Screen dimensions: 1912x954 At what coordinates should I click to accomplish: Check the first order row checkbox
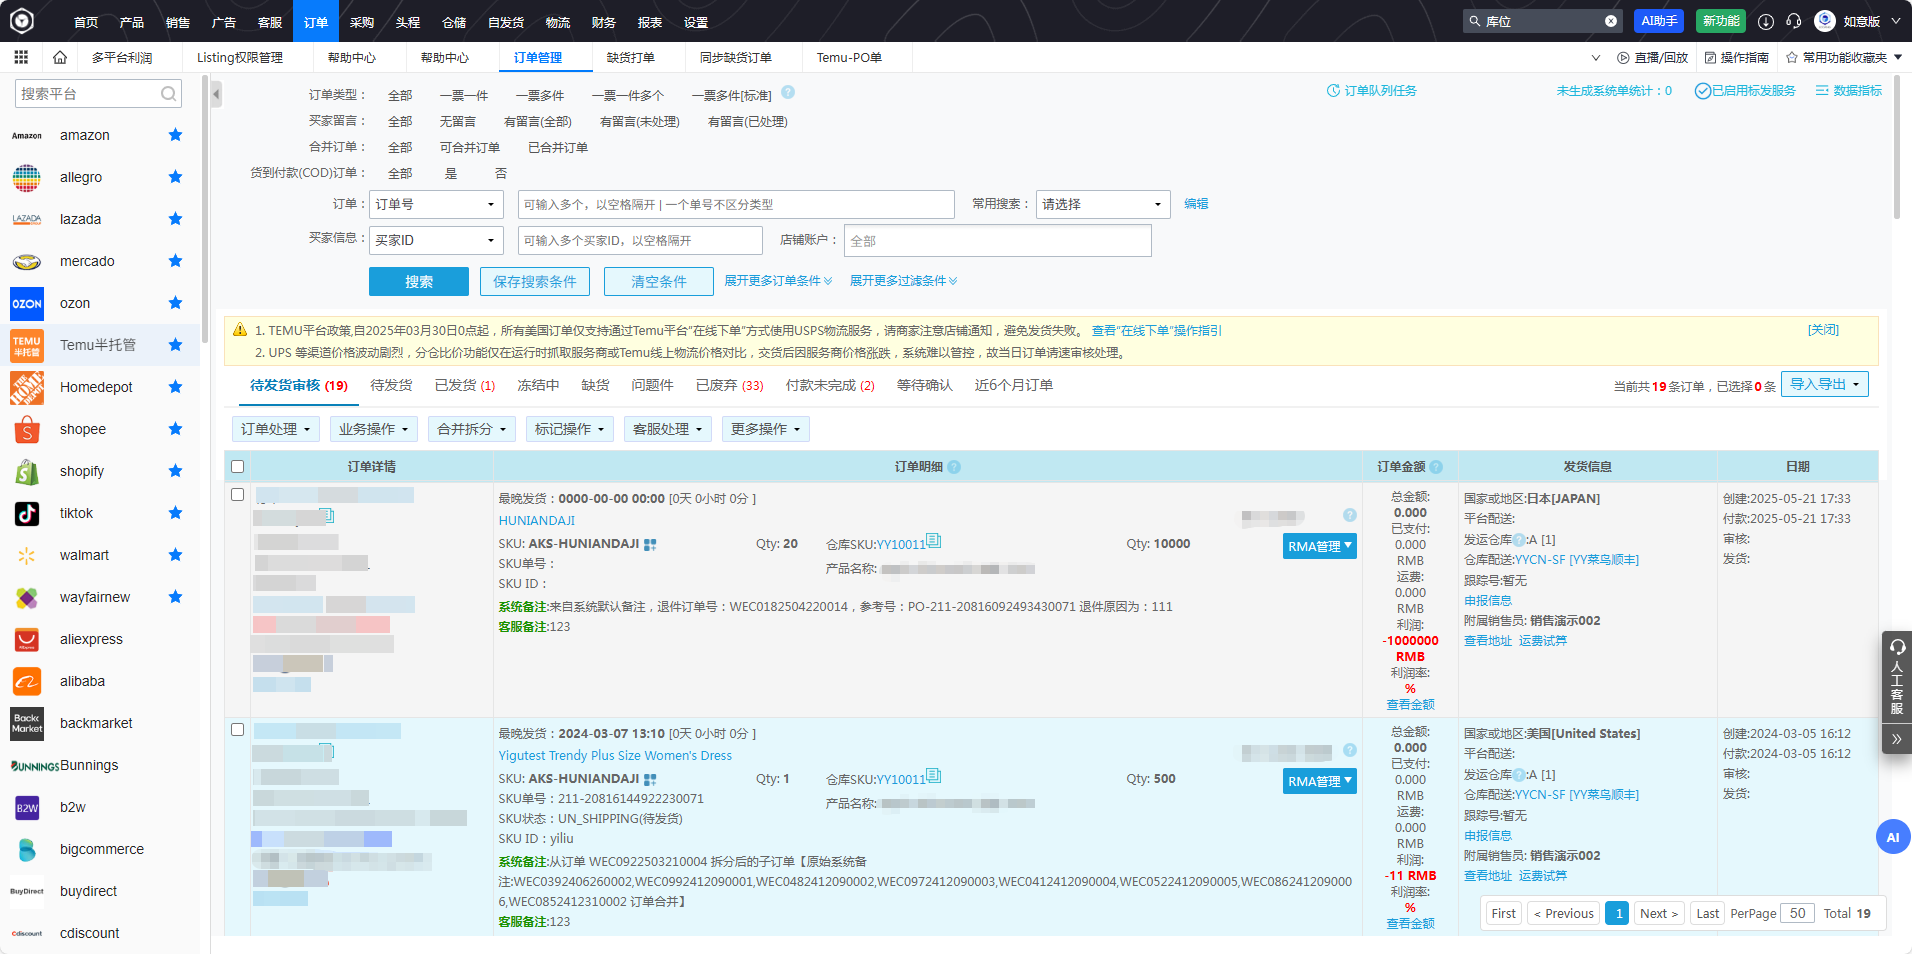pyautogui.click(x=237, y=493)
